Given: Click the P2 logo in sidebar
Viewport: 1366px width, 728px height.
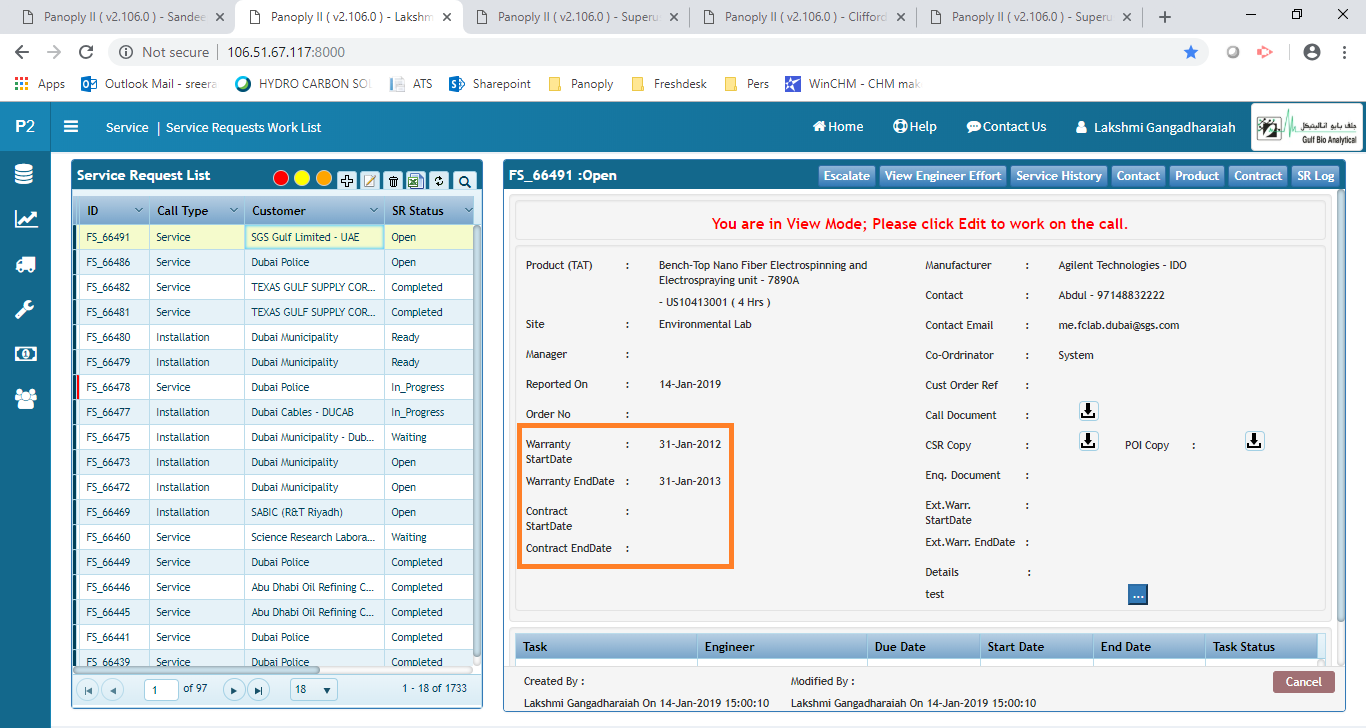Looking at the screenshot, I should pos(25,127).
